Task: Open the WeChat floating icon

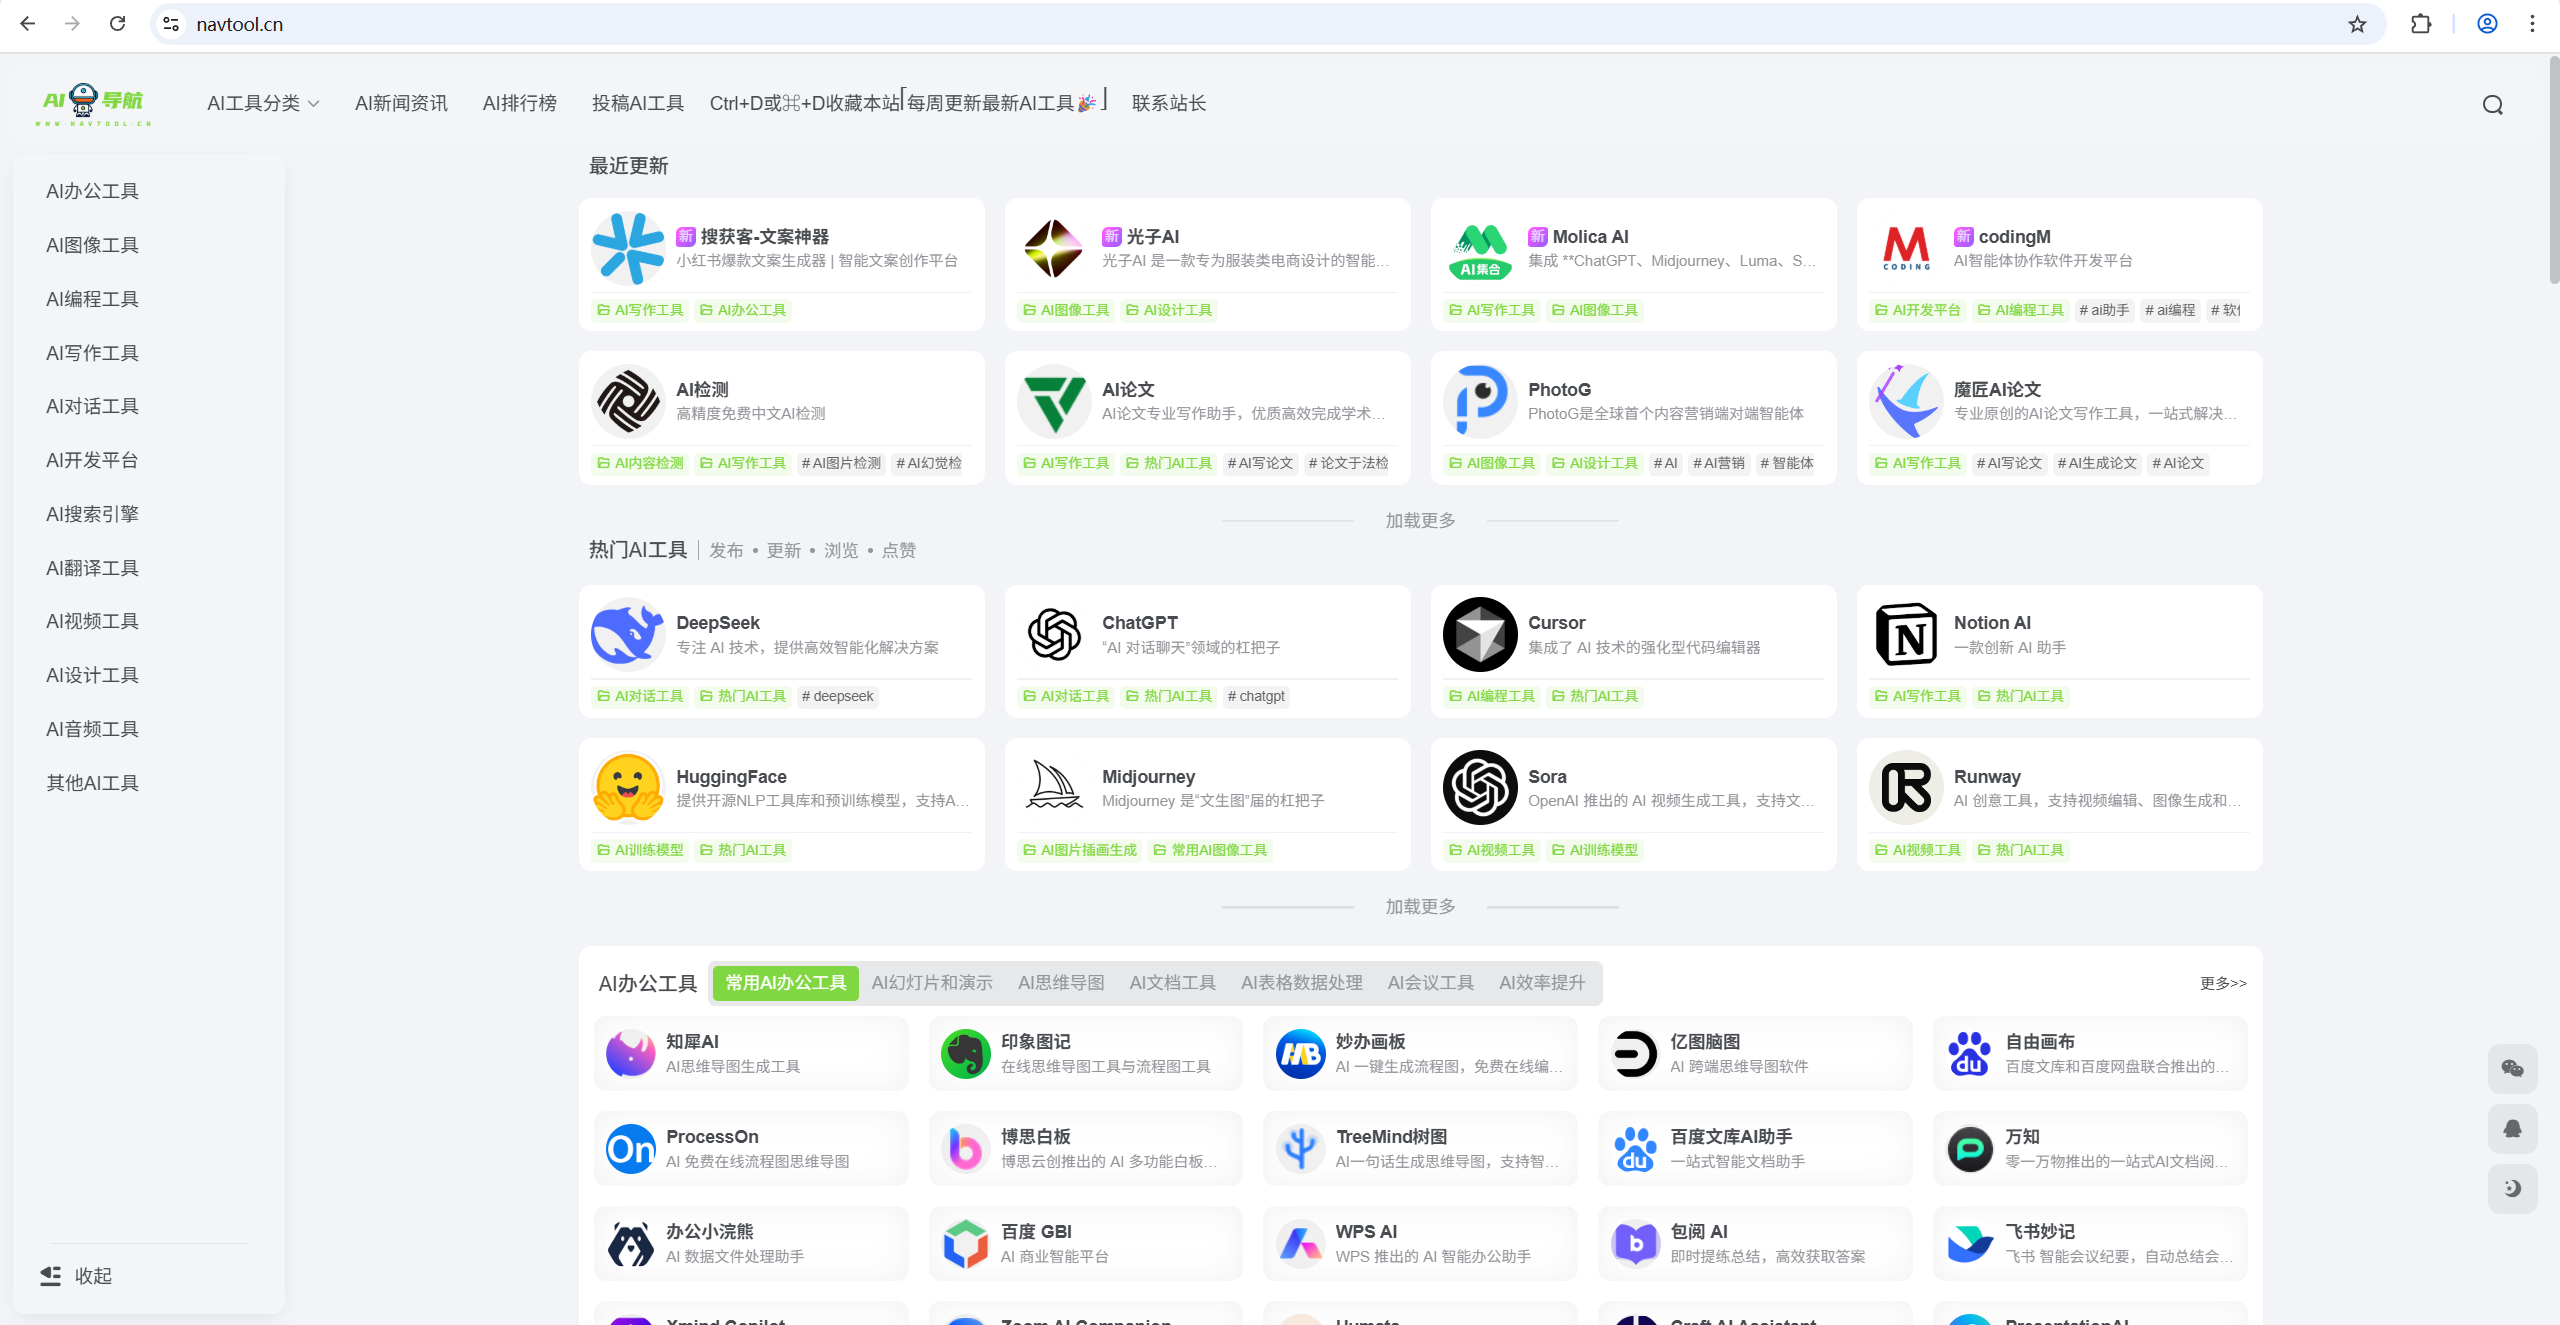Action: [2512, 1069]
